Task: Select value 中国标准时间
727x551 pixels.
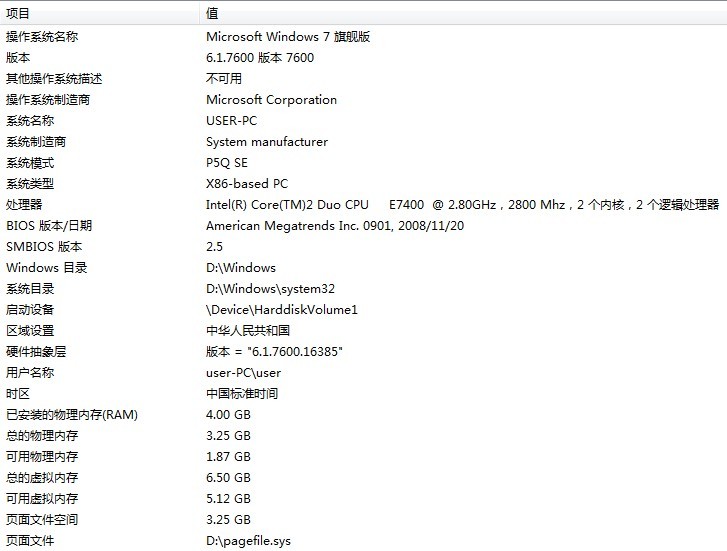Action: (242, 394)
